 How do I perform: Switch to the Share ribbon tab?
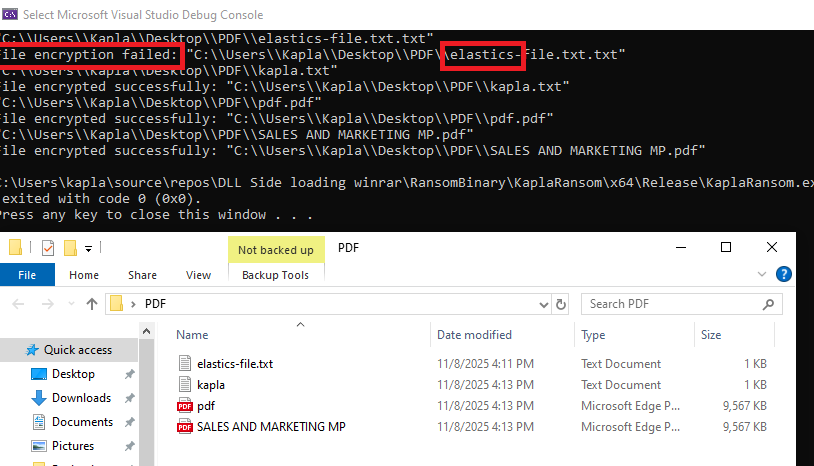click(142, 275)
